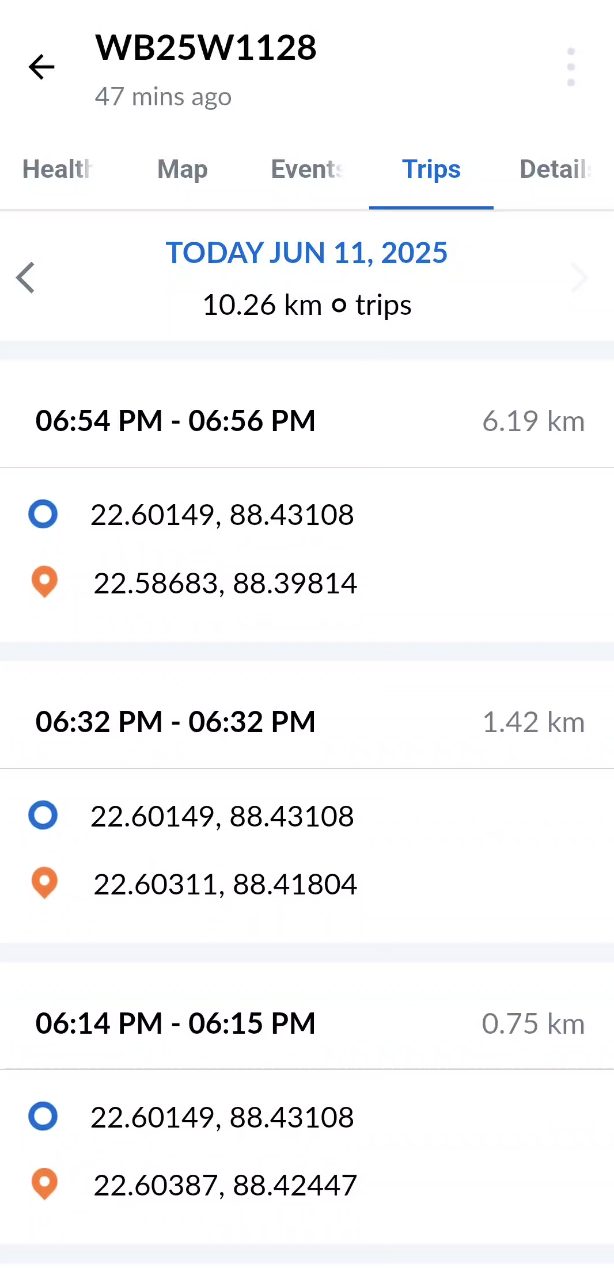Go to previous day with left chevron
The height and width of the screenshot is (1268, 614).
[x=26, y=277]
